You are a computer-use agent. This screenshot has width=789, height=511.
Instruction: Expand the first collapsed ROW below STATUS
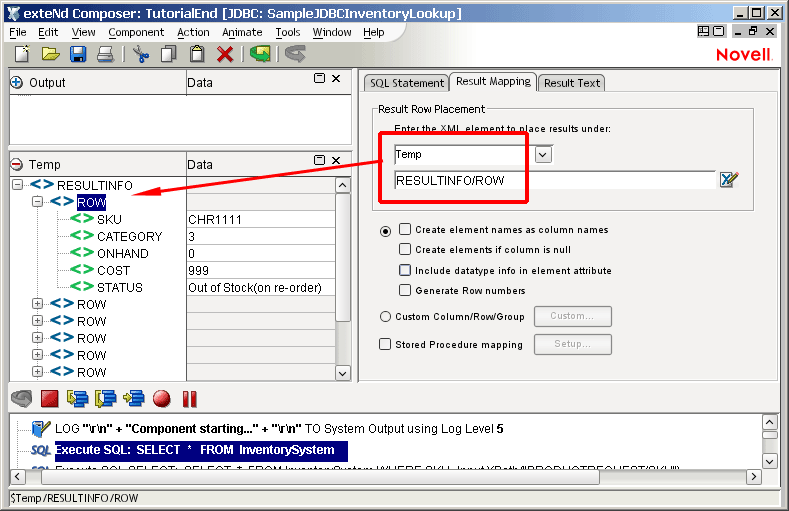tap(37, 304)
